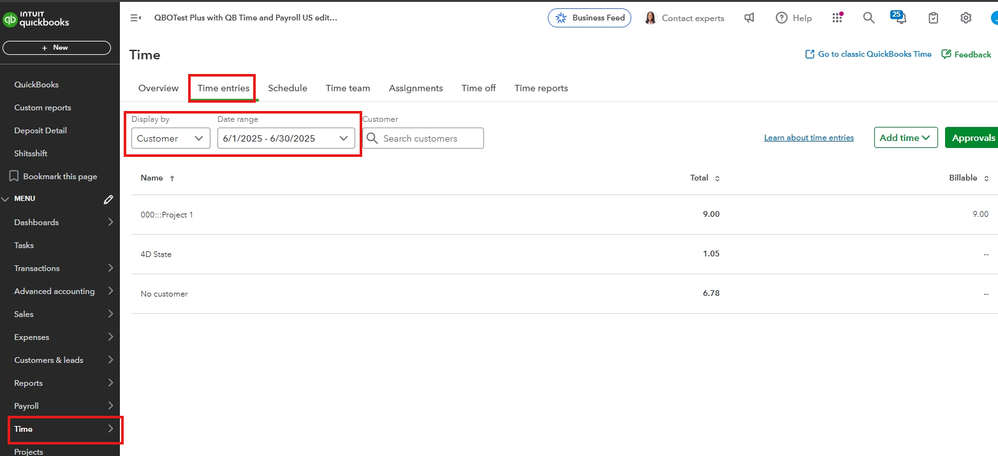This screenshot has height=456, width=998.
Task: Sort the Billable column
Action: pos(986,178)
